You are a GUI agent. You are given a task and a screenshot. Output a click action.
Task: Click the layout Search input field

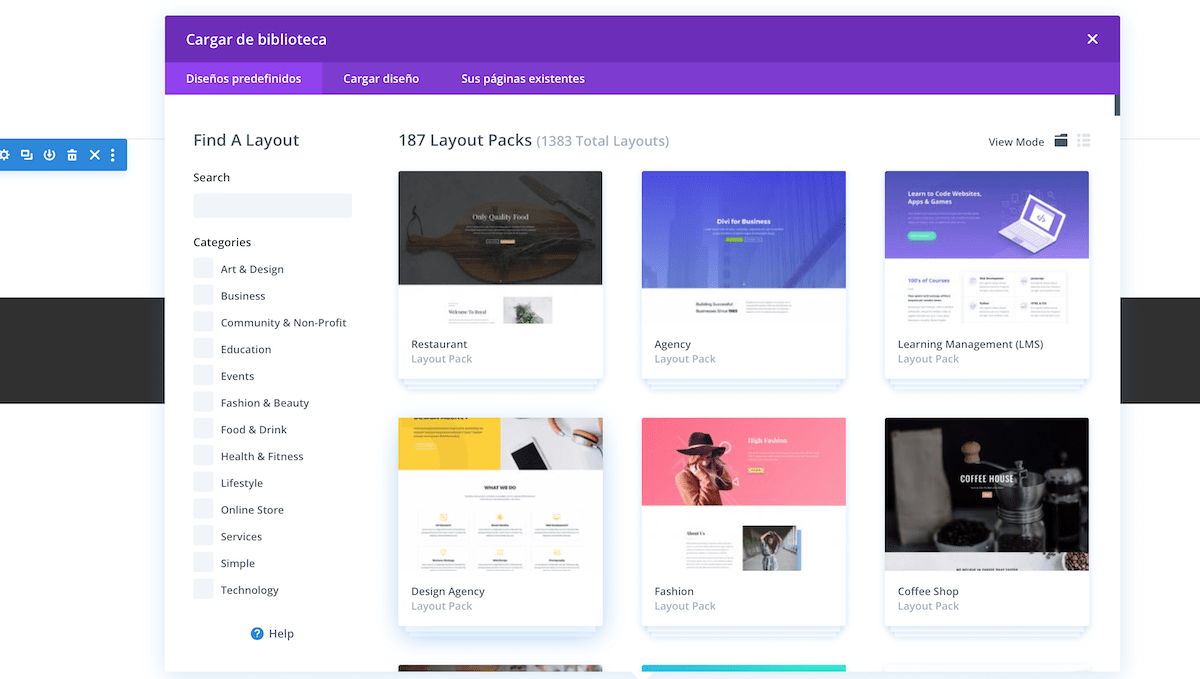pos(272,206)
